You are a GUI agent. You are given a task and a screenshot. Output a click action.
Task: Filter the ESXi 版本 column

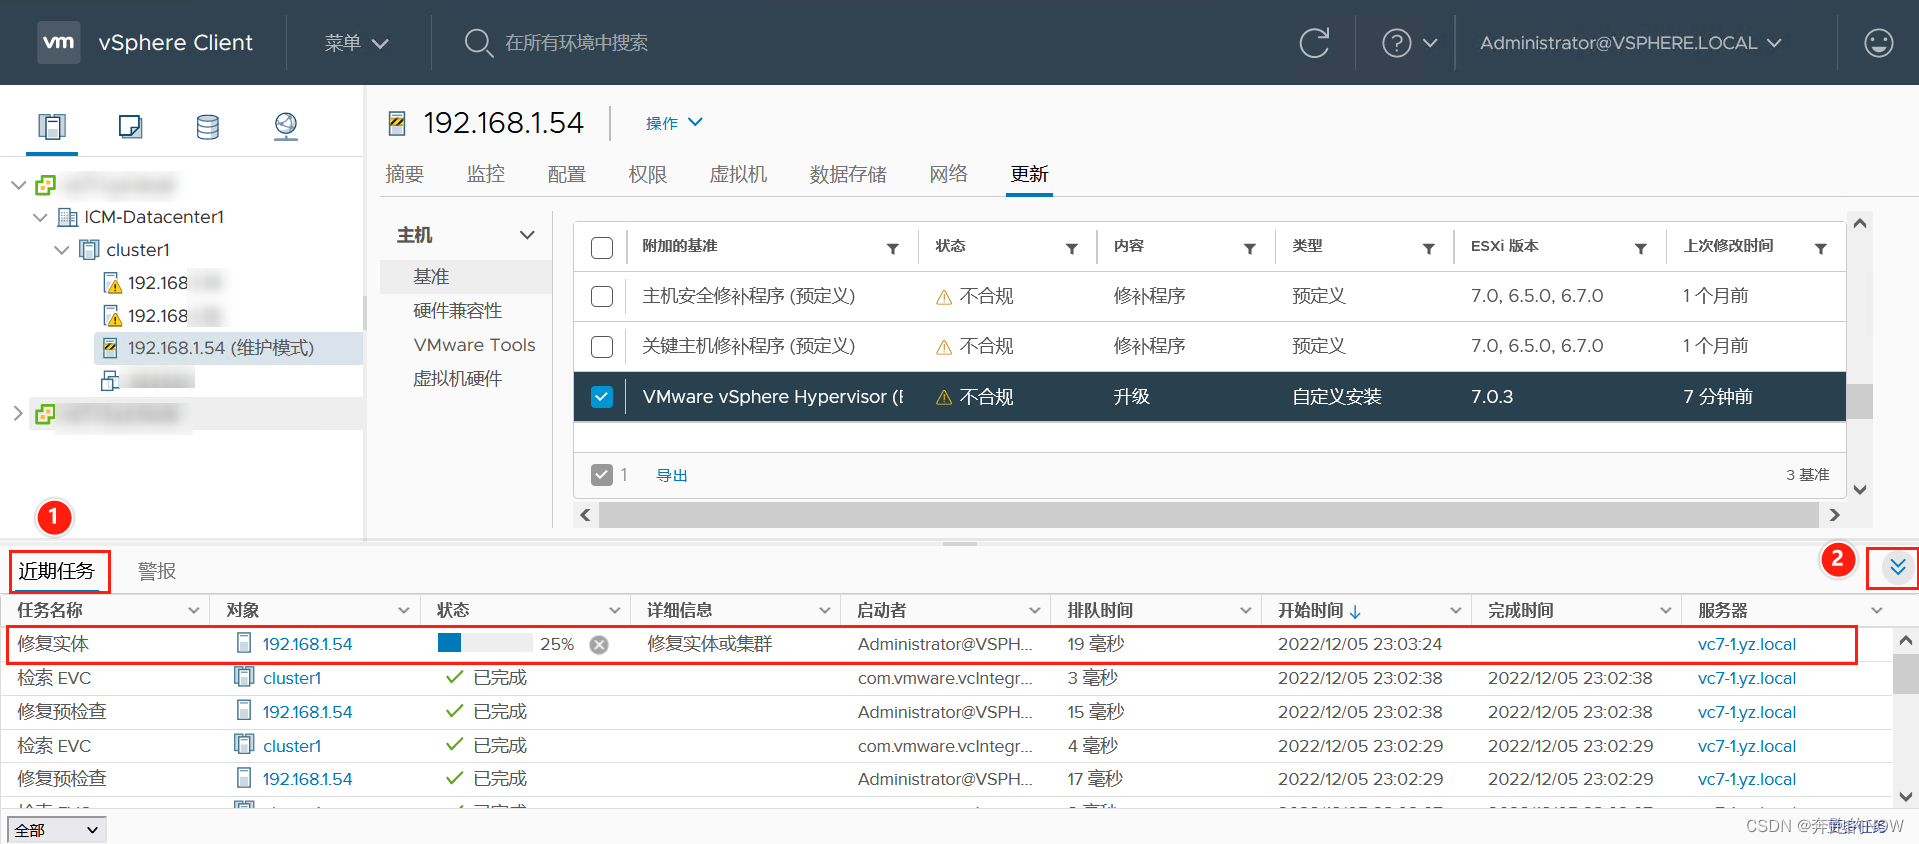tap(1640, 248)
